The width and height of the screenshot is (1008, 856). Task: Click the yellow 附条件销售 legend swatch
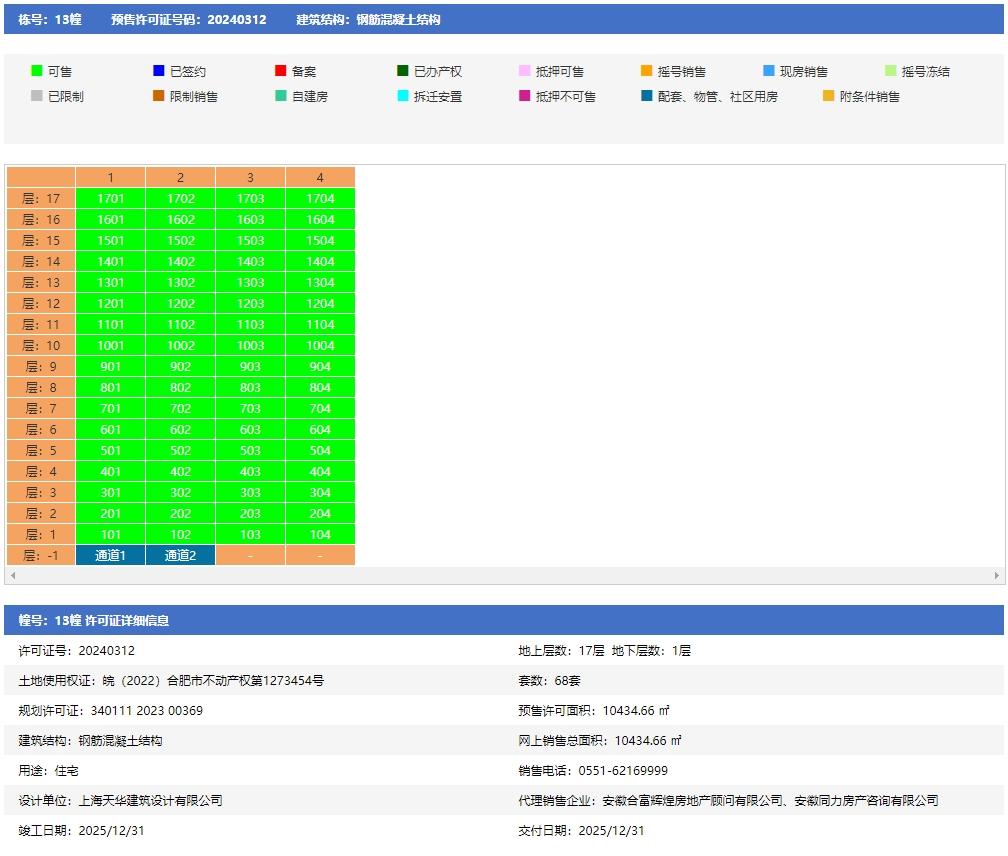point(829,96)
